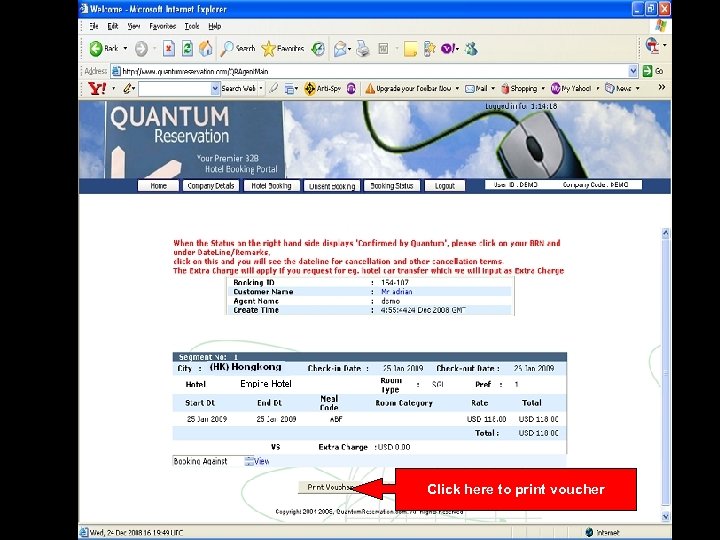The image size is (720, 540).
Task: Click the address bar URL field
Action: tap(370, 71)
